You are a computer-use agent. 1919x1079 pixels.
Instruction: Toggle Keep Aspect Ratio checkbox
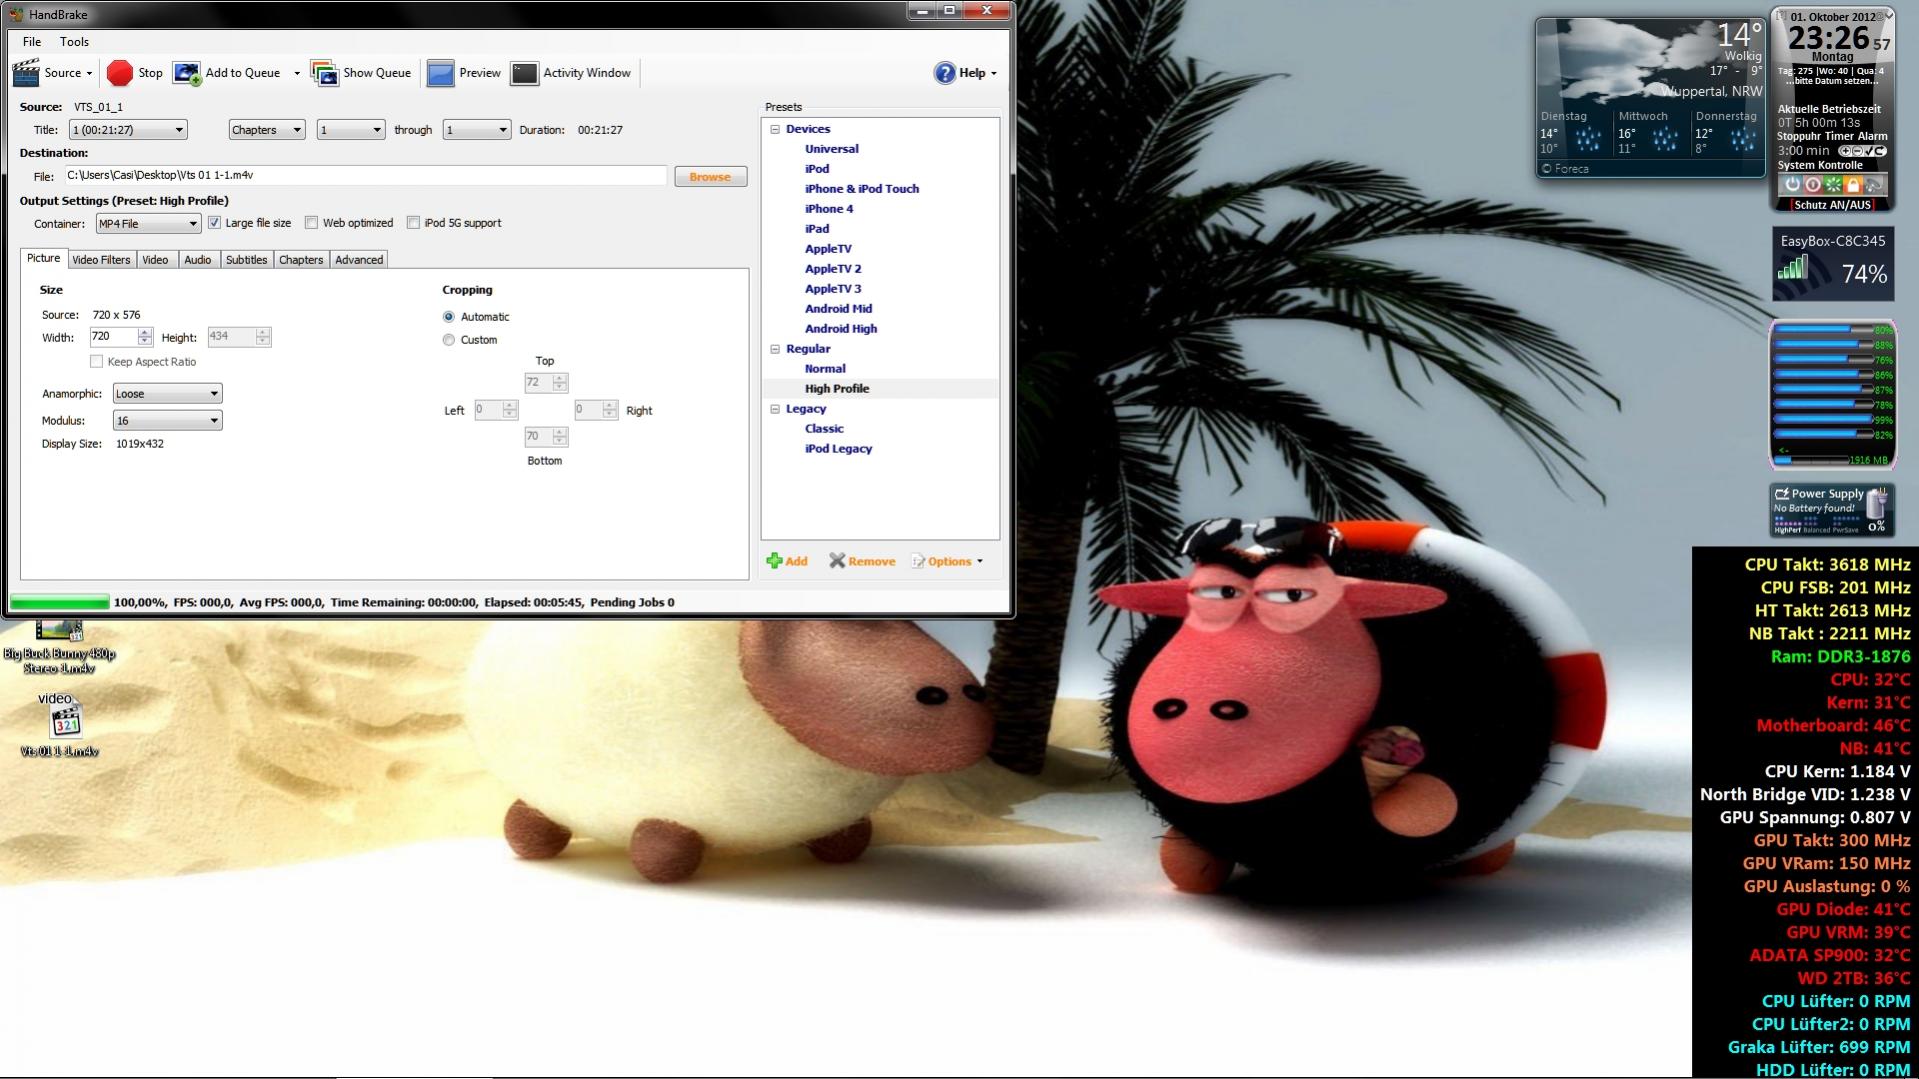pyautogui.click(x=96, y=362)
